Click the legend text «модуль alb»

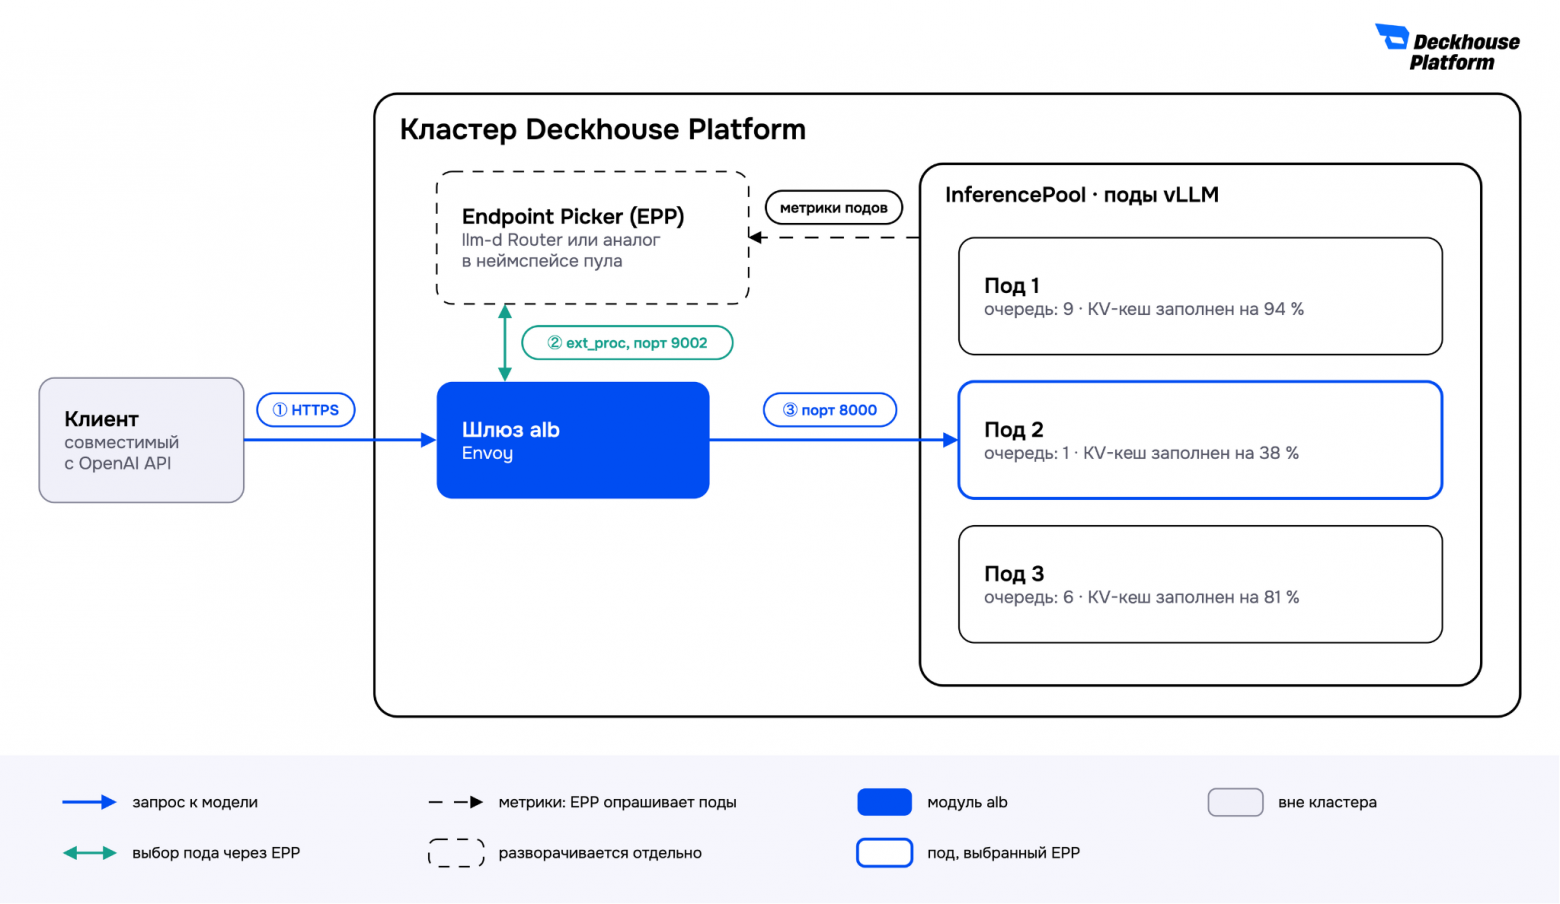pyautogui.click(x=967, y=802)
